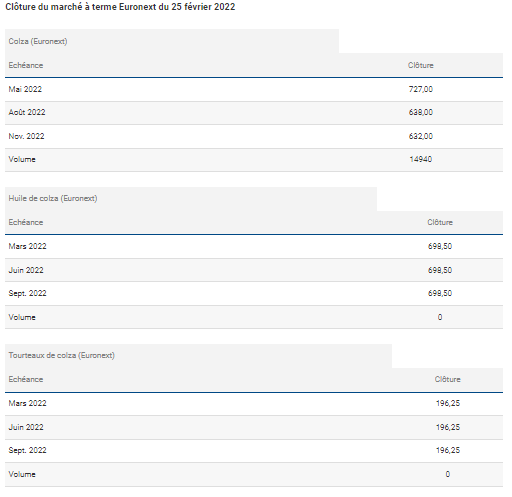Click the Août 2022 colza row label
This screenshot has height=497, width=512.
point(27,112)
